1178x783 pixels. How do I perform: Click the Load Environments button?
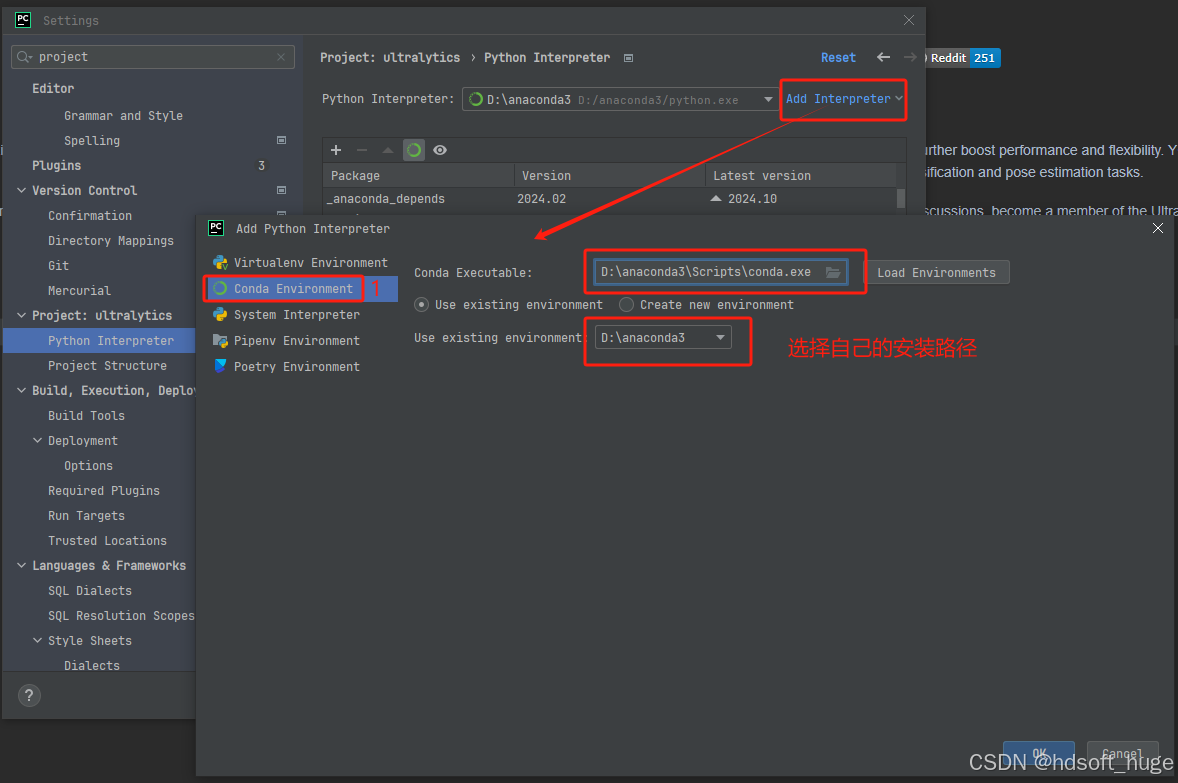pos(937,273)
